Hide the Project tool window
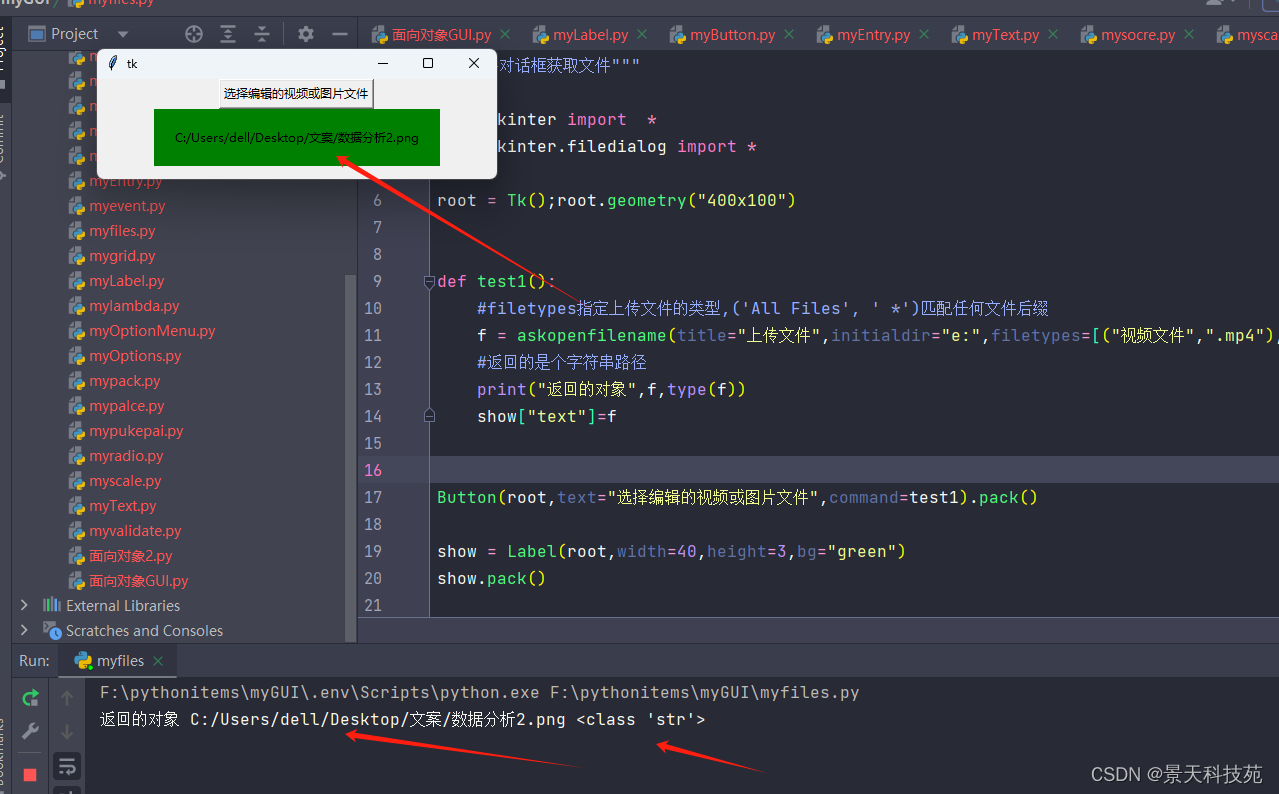 tap(340, 34)
